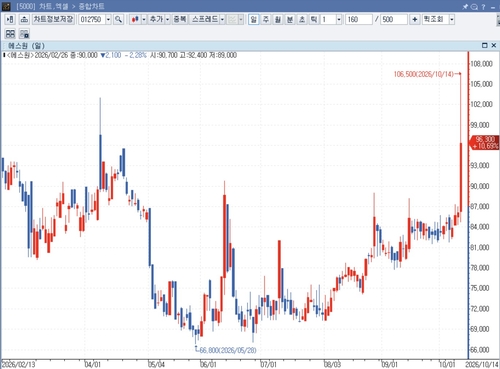
Task: Click the pin window icon in title bar
Action: (465, 6)
